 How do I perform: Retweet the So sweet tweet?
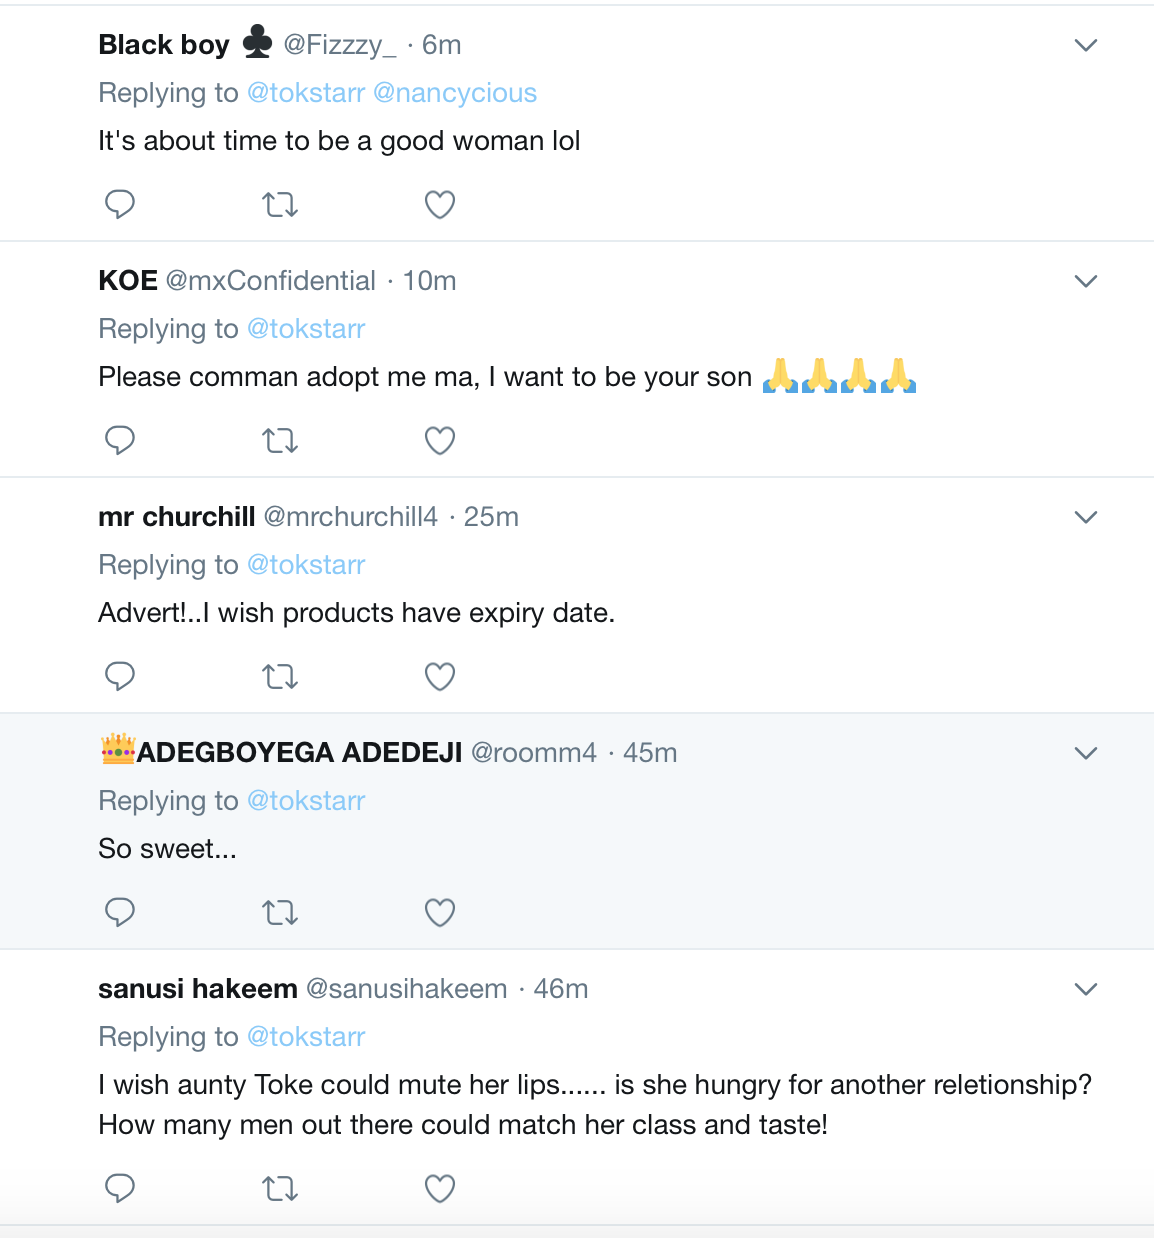[x=280, y=913]
